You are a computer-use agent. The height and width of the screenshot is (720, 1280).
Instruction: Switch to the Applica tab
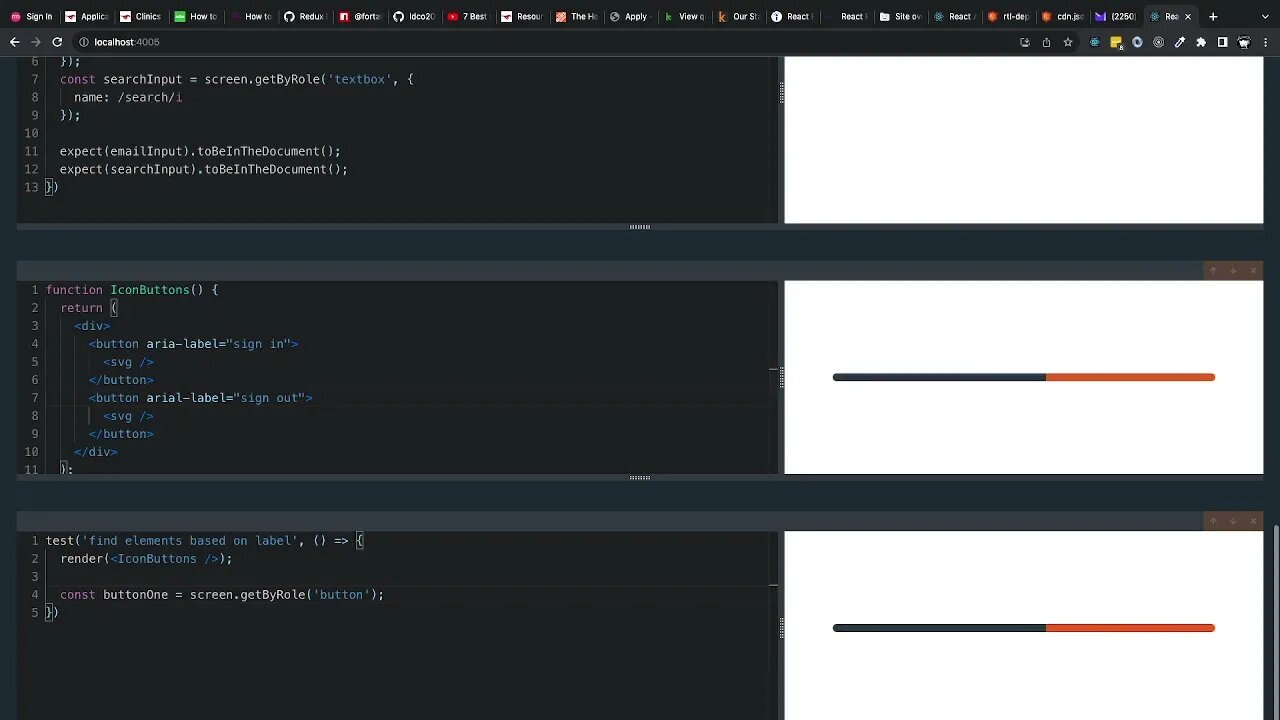coord(86,16)
